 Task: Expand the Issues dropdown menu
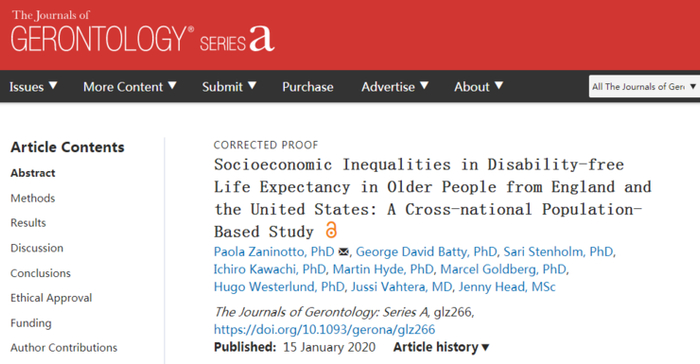pos(33,86)
